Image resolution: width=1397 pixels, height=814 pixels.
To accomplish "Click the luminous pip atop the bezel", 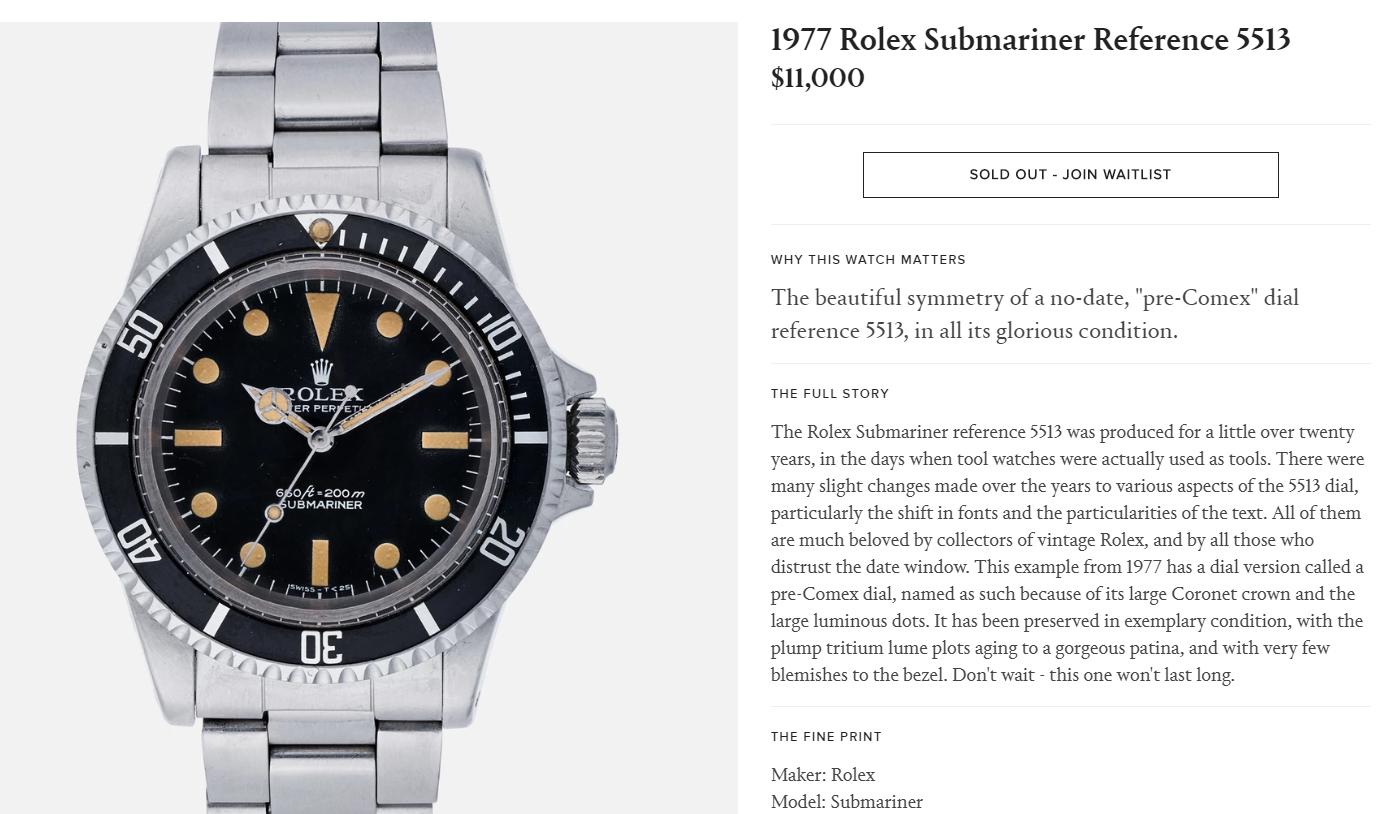I will (321, 231).
